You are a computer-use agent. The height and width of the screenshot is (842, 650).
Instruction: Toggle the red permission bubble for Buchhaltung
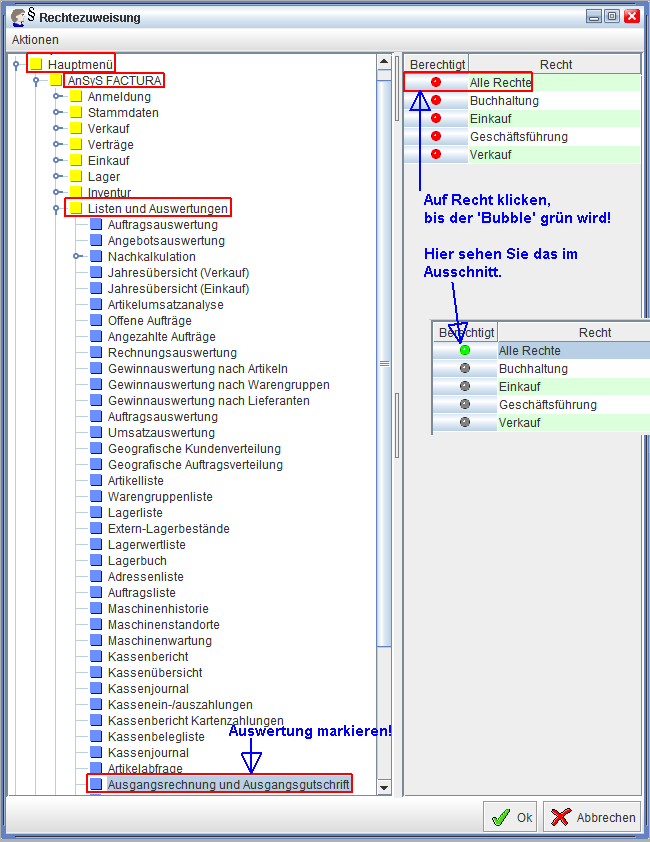(435, 100)
